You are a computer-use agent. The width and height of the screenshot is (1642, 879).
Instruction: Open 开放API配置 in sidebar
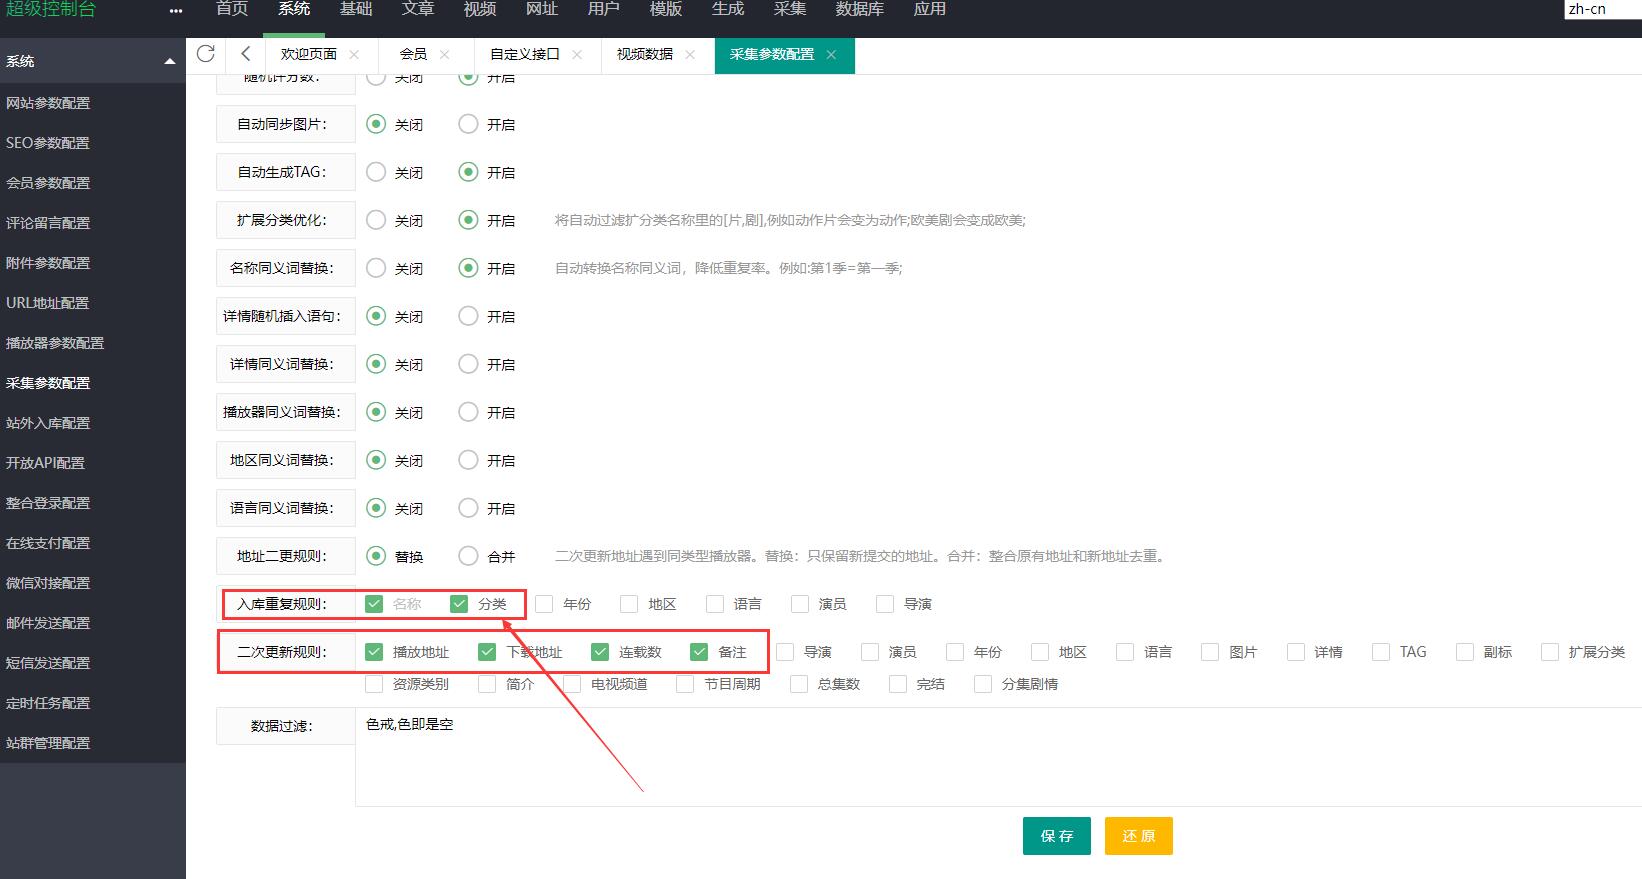pos(45,463)
